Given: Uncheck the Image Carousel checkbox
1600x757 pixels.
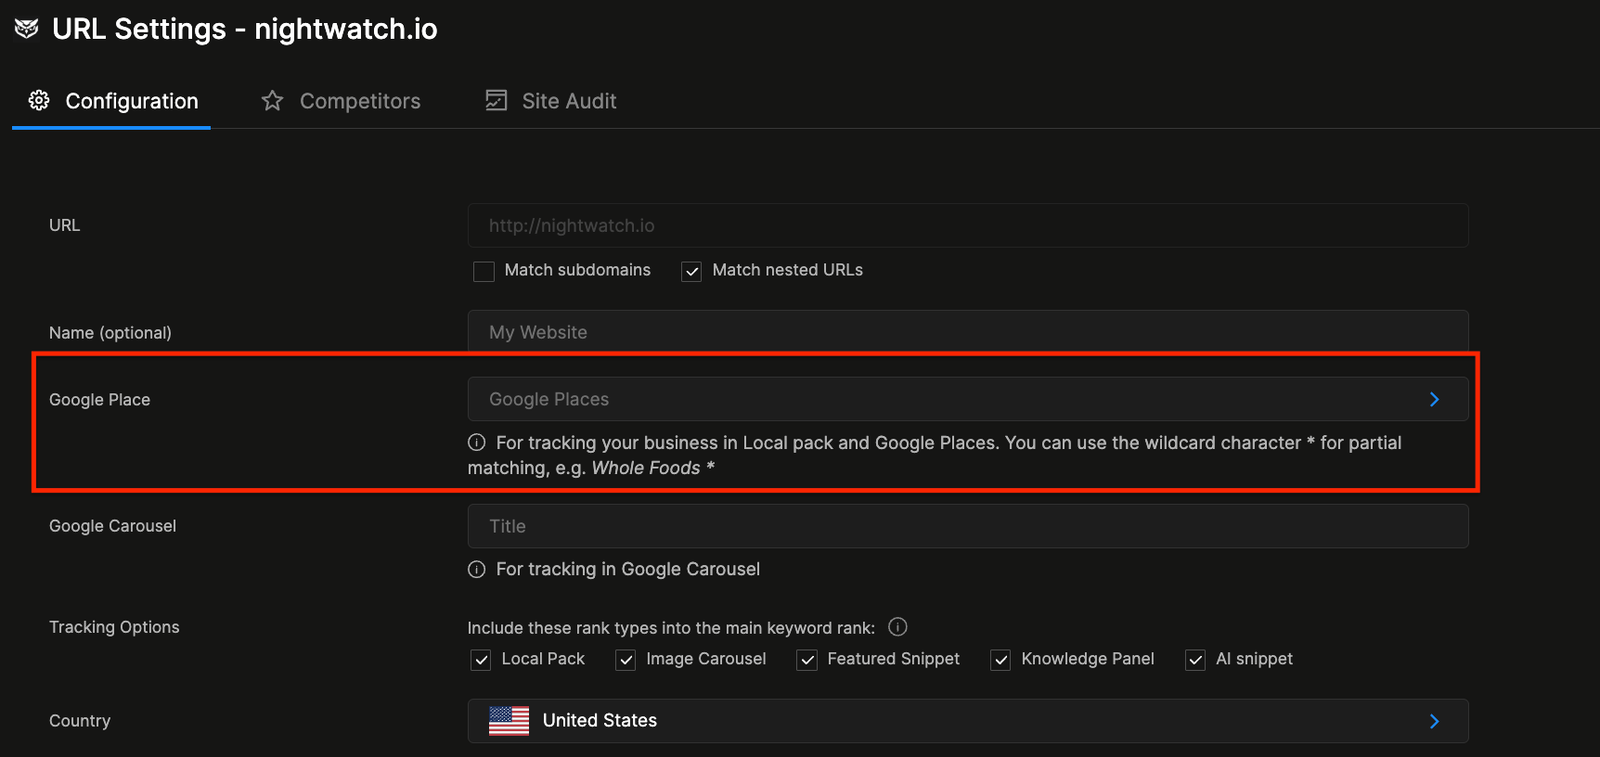Looking at the screenshot, I should point(626,660).
